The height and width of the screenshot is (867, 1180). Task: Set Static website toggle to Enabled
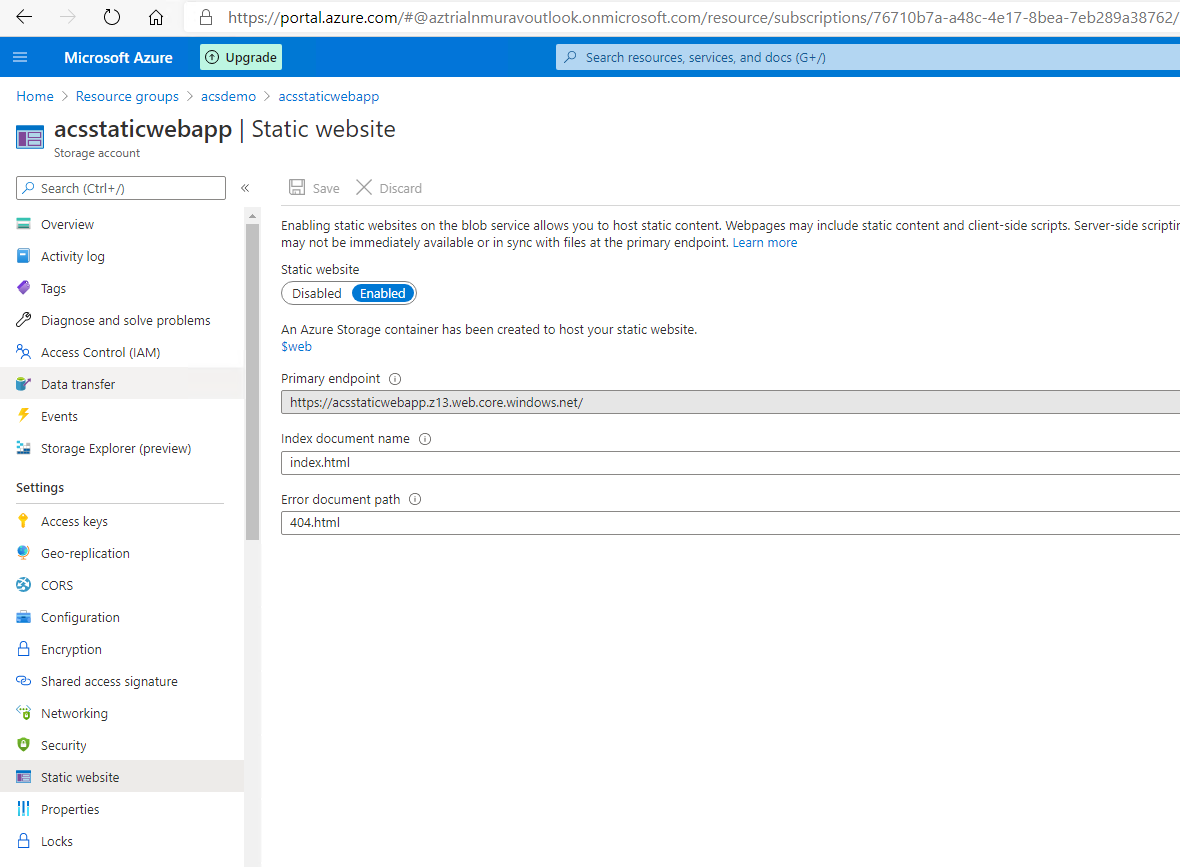tap(382, 294)
